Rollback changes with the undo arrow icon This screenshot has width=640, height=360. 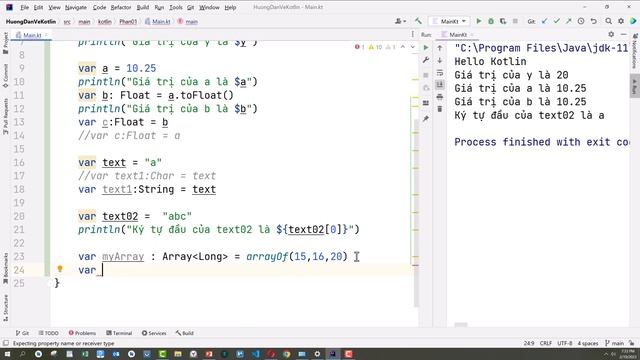click(593, 21)
